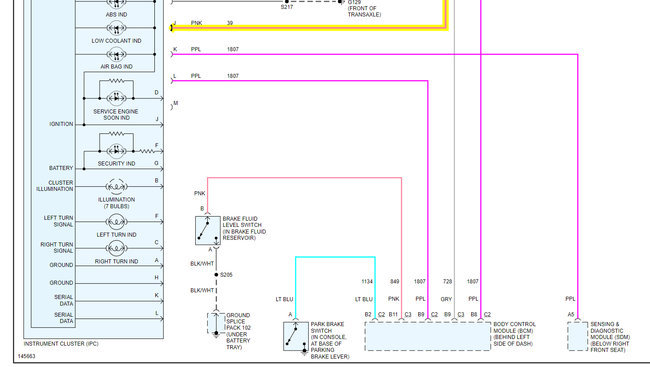
Task: Click the "GROUND" label on terminal A row
Action: [61, 265]
